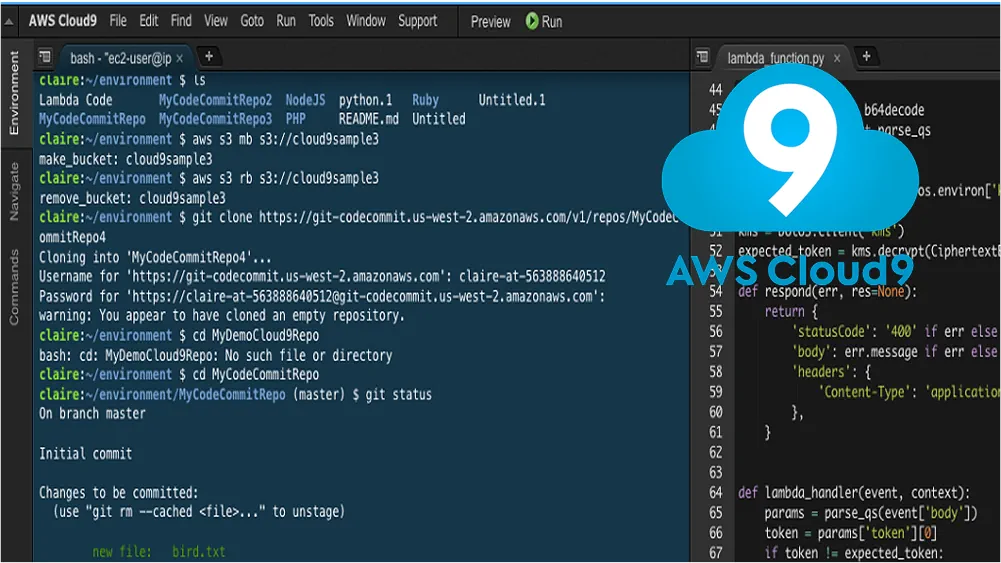Click the green Run icon
This screenshot has width=1001, height=563.
coord(532,21)
